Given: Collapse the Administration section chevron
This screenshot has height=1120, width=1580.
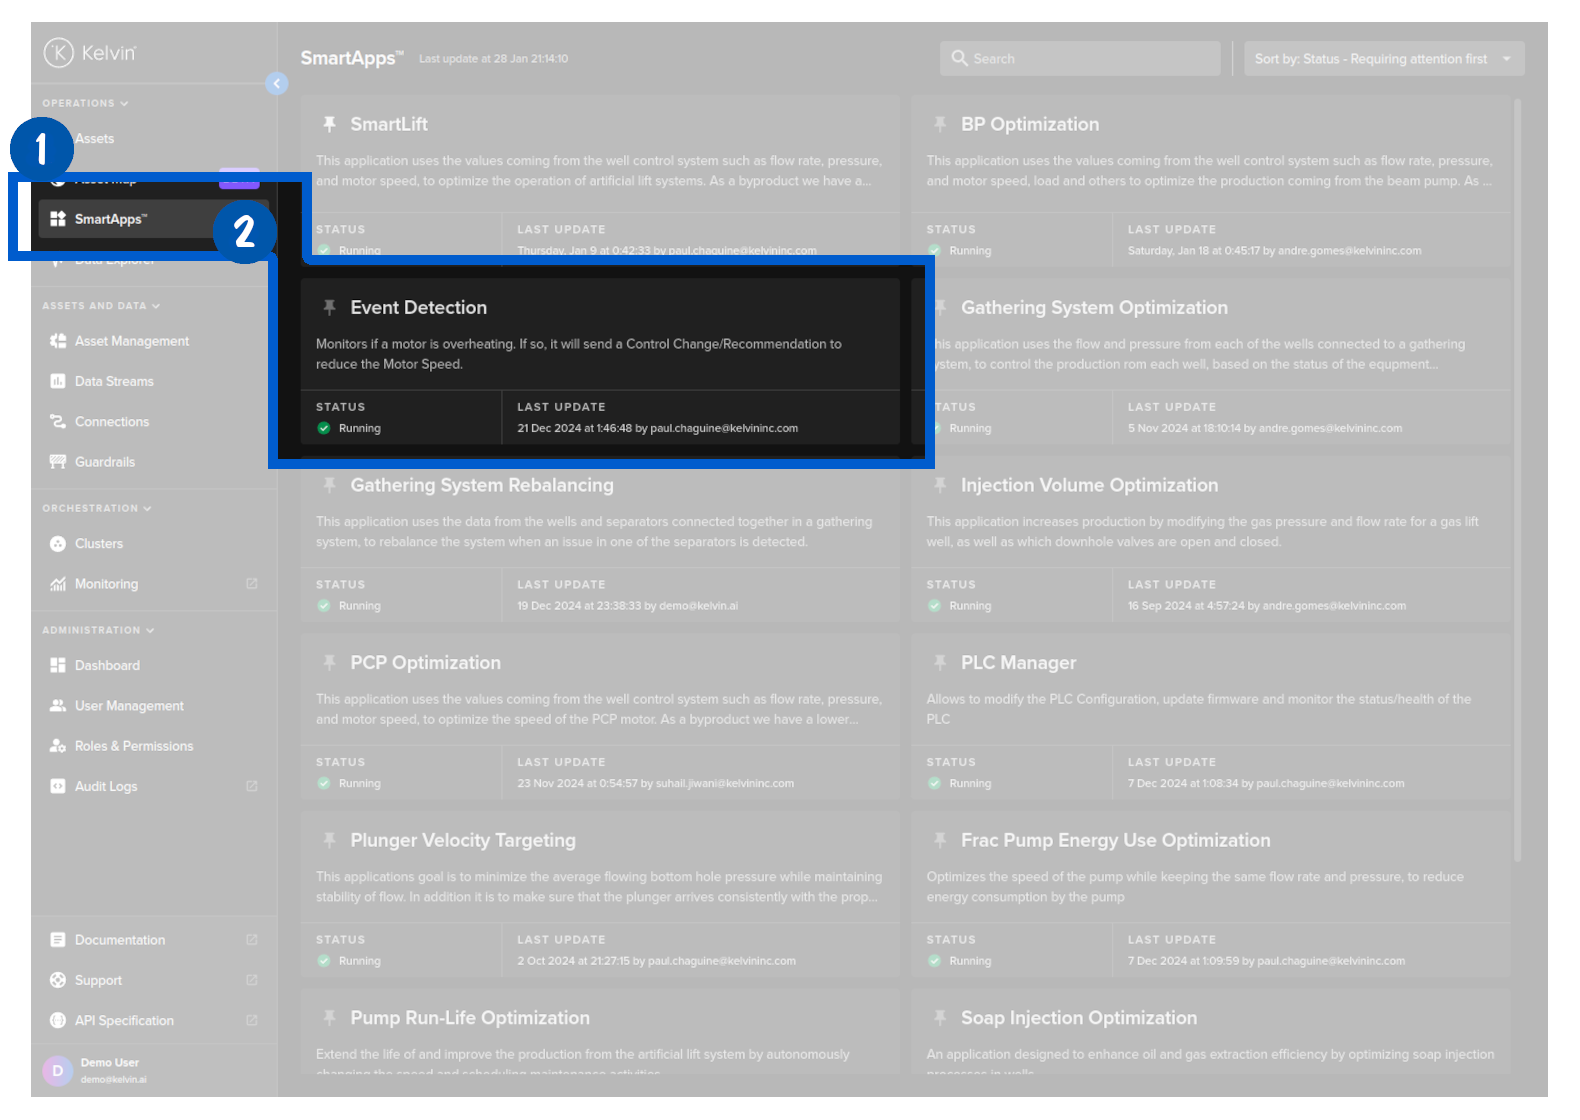Looking at the screenshot, I should pyautogui.click(x=150, y=631).
